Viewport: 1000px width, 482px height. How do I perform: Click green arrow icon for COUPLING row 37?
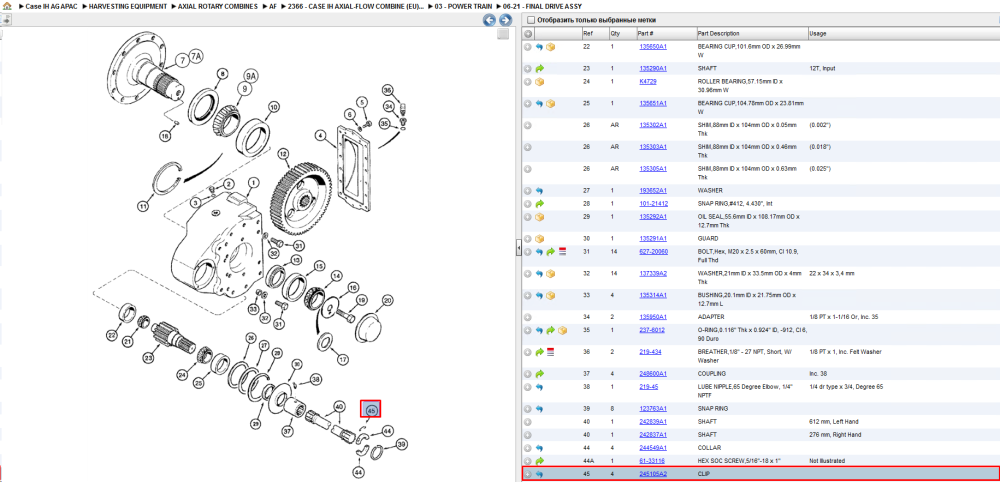[x=540, y=374]
